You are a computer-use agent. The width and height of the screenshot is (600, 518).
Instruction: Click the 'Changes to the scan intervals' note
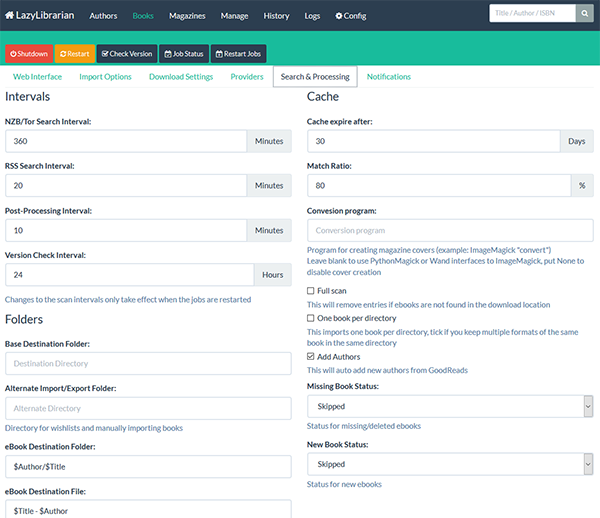tap(128, 299)
